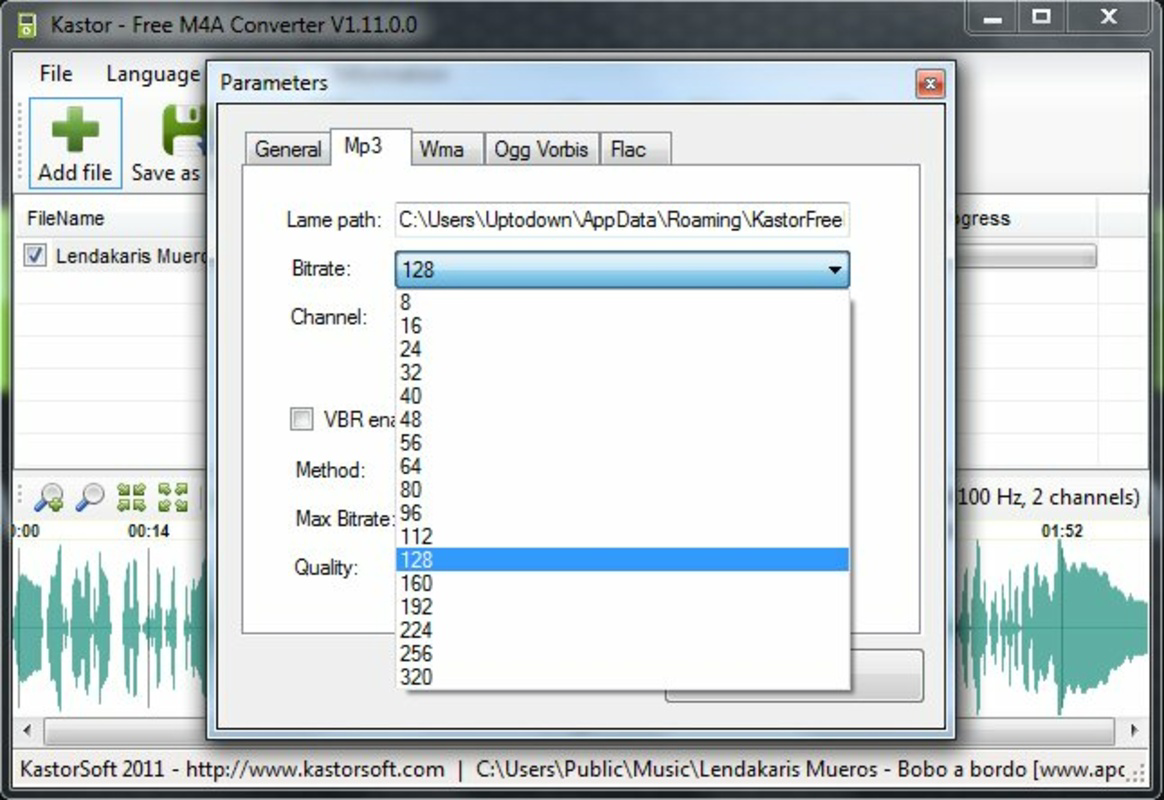Click the 01:52 timeline marker
Image resolution: width=1164 pixels, height=800 pixels.
(1062, 531)
